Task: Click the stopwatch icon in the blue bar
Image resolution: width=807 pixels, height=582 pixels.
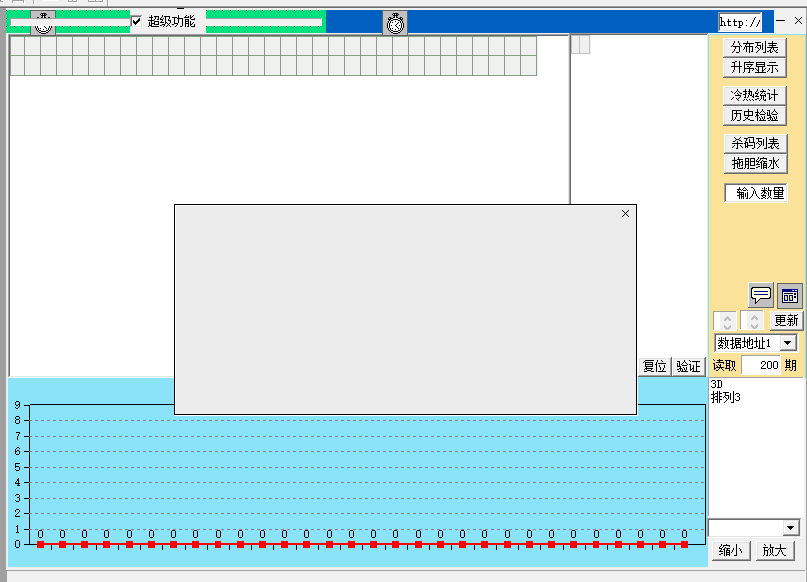Action: coord(395,22)
